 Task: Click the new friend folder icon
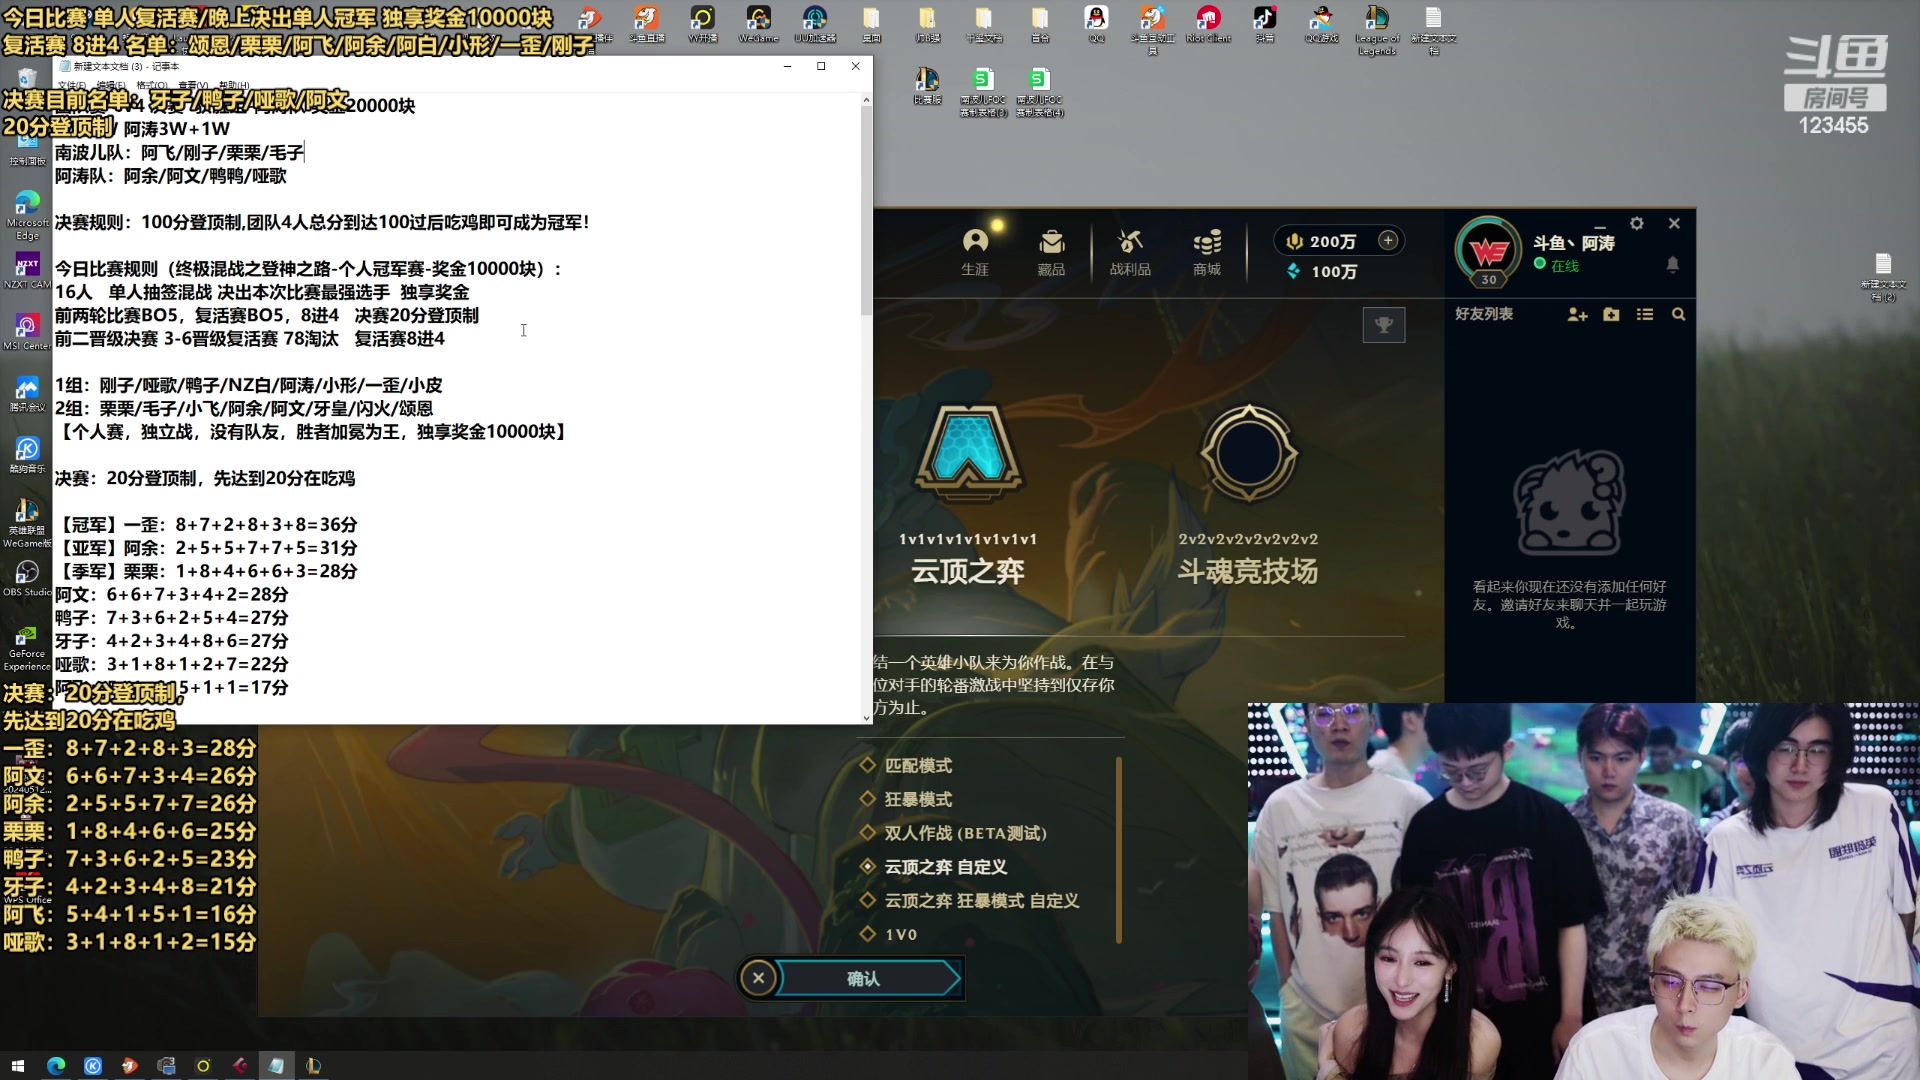point(1611,314)
